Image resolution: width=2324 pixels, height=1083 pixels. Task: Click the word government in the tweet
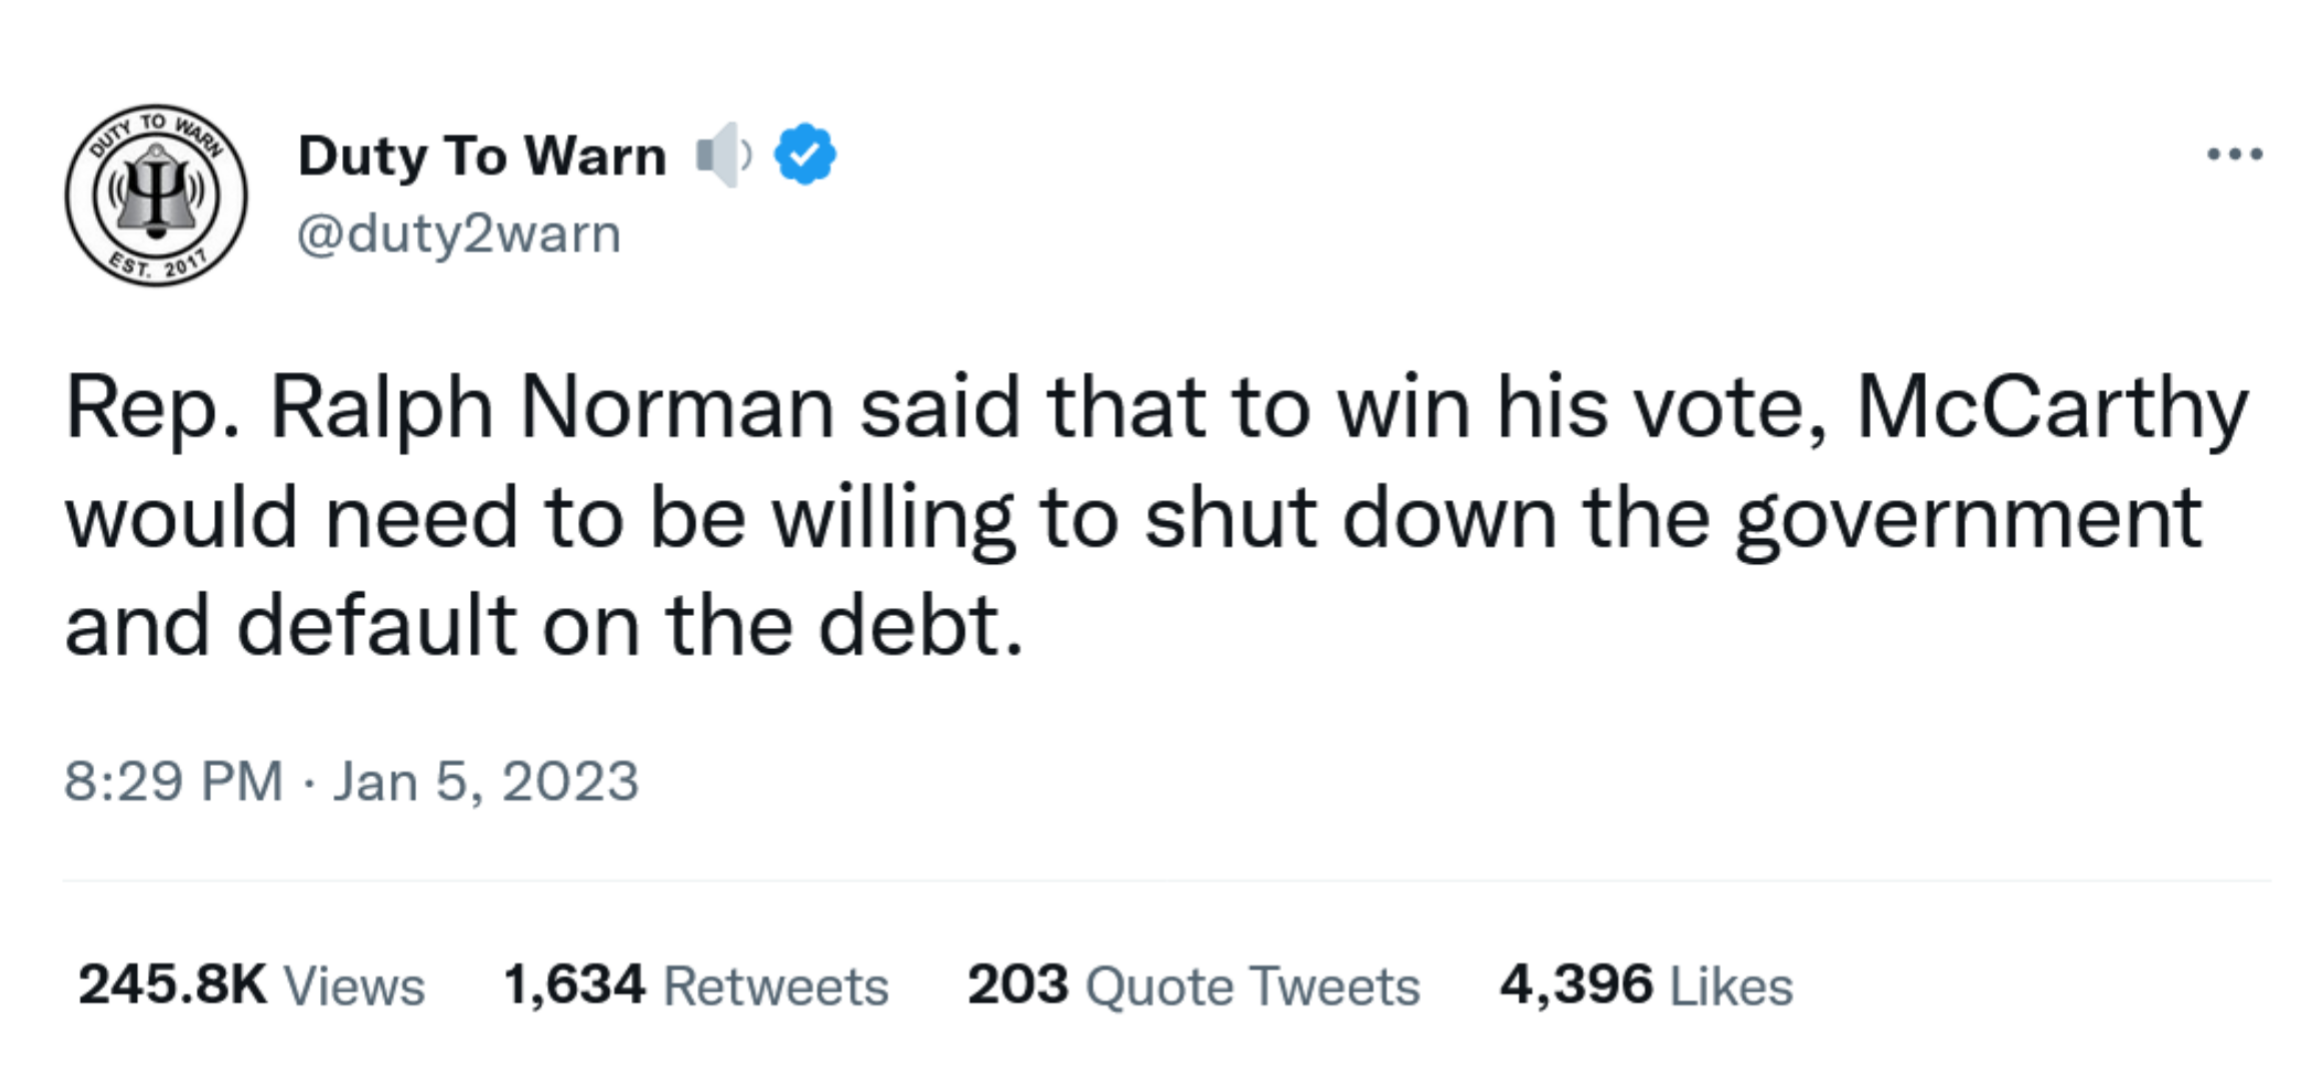pyautogui.click(x=1968, y=520)
